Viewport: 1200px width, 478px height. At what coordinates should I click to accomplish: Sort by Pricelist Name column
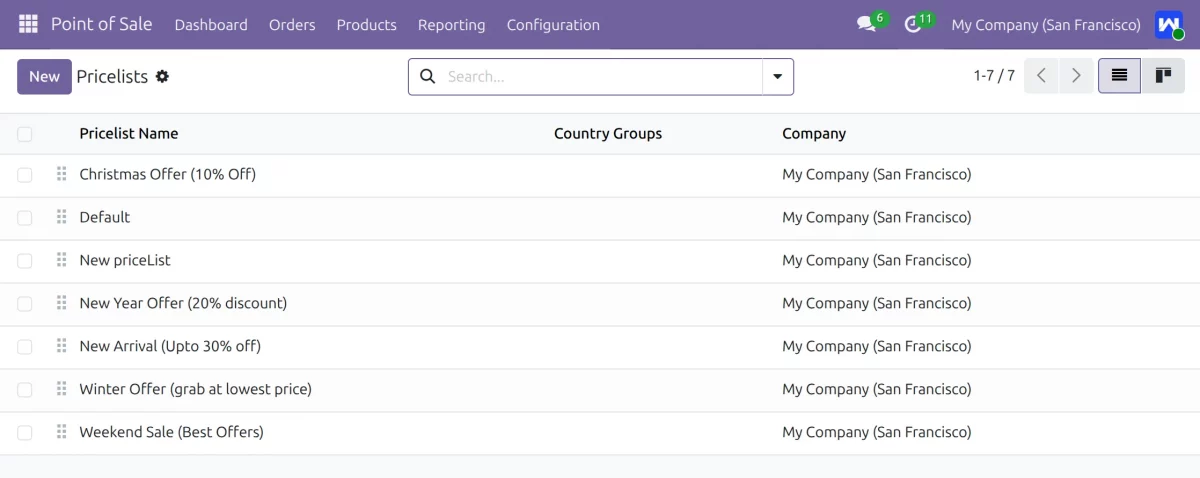click(129, 133)
